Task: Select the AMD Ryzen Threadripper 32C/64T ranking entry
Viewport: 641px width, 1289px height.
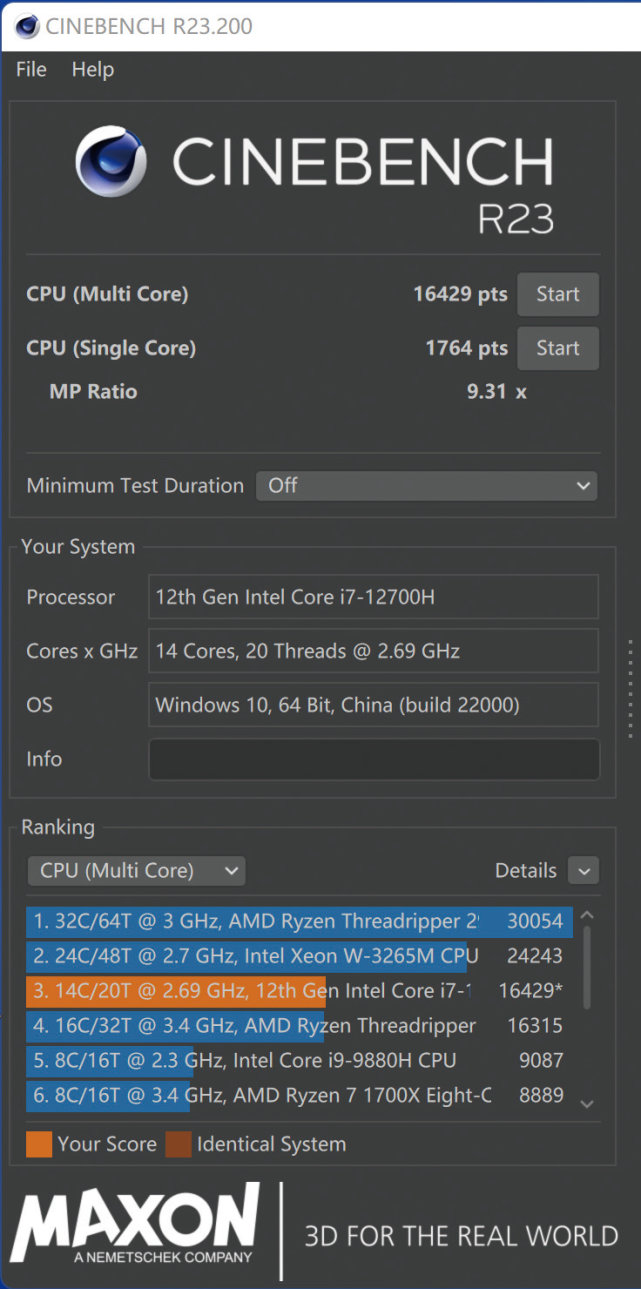Action: [x=300, y=921]
